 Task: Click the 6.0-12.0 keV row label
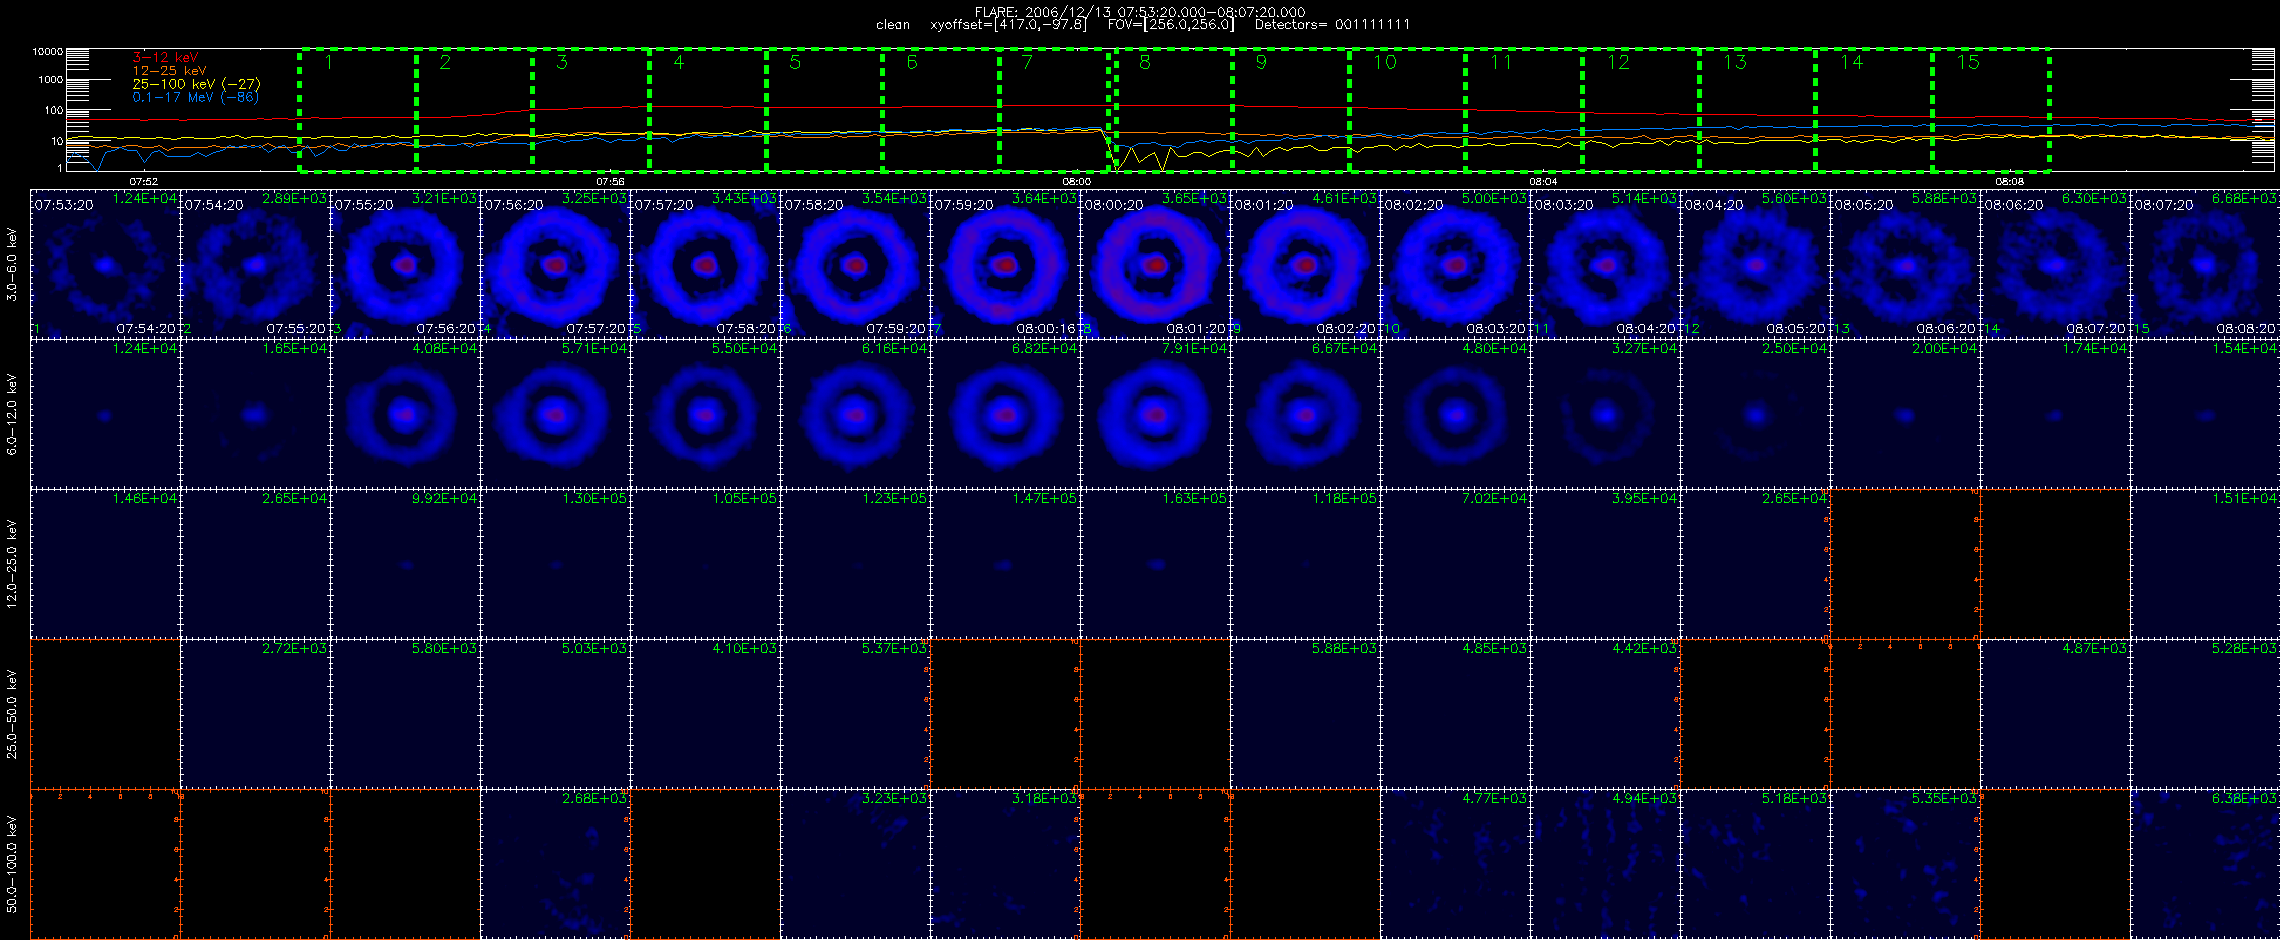point(12,414)
